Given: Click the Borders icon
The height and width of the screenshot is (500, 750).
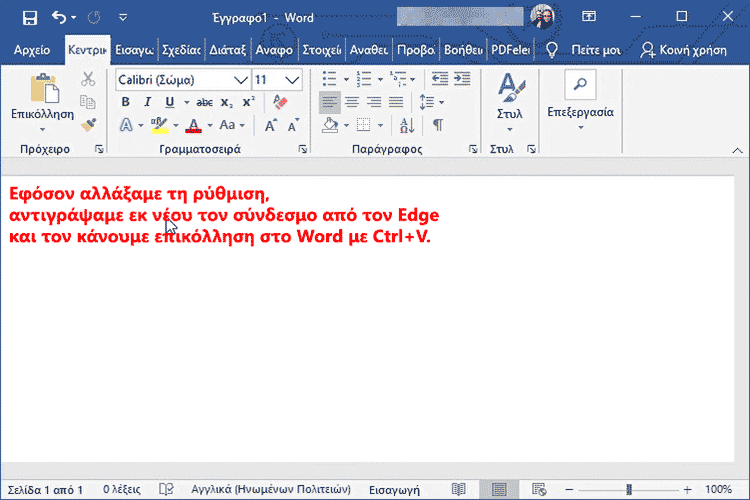Looking at the screenshot, I should 364,125.
